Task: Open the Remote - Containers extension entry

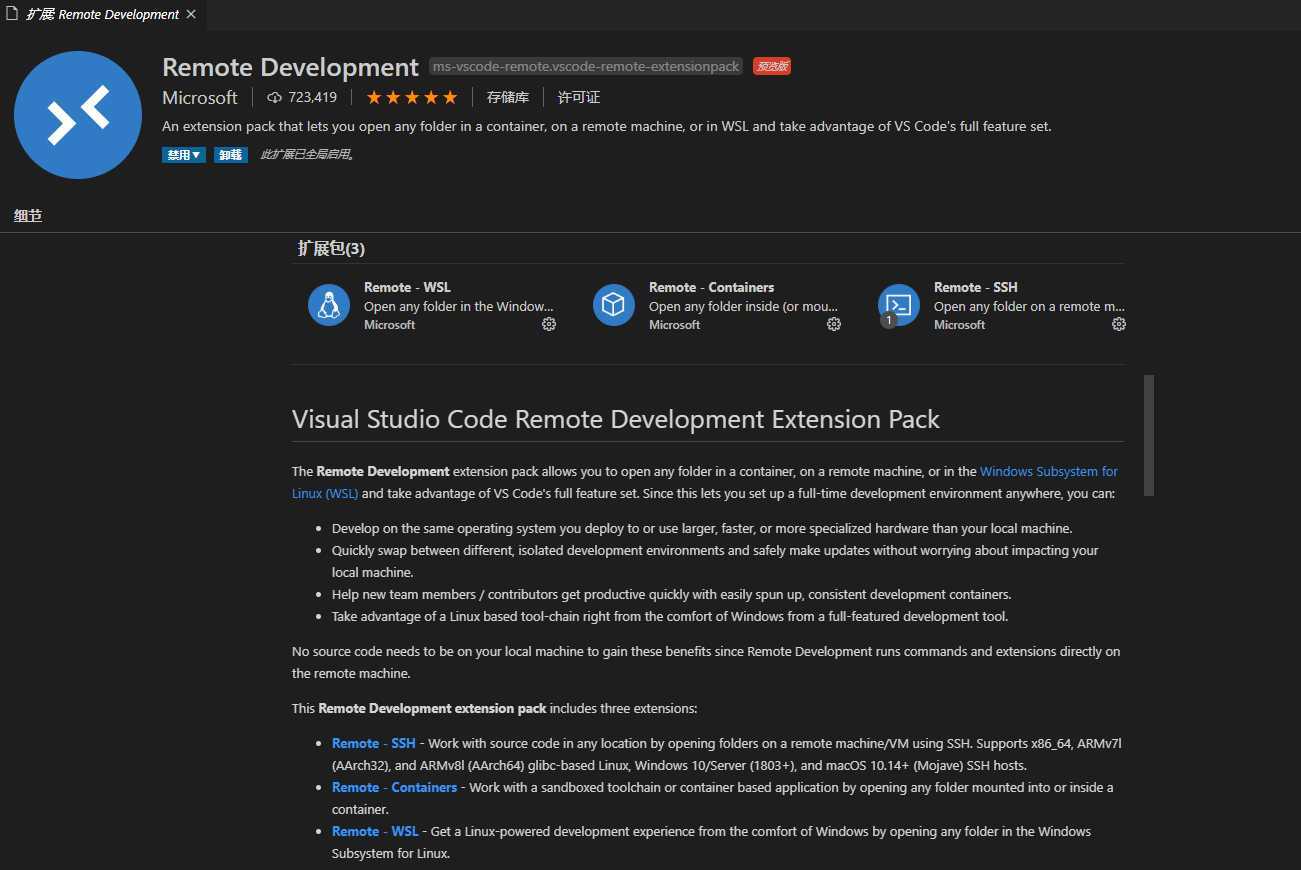Action: click(716, 305)
